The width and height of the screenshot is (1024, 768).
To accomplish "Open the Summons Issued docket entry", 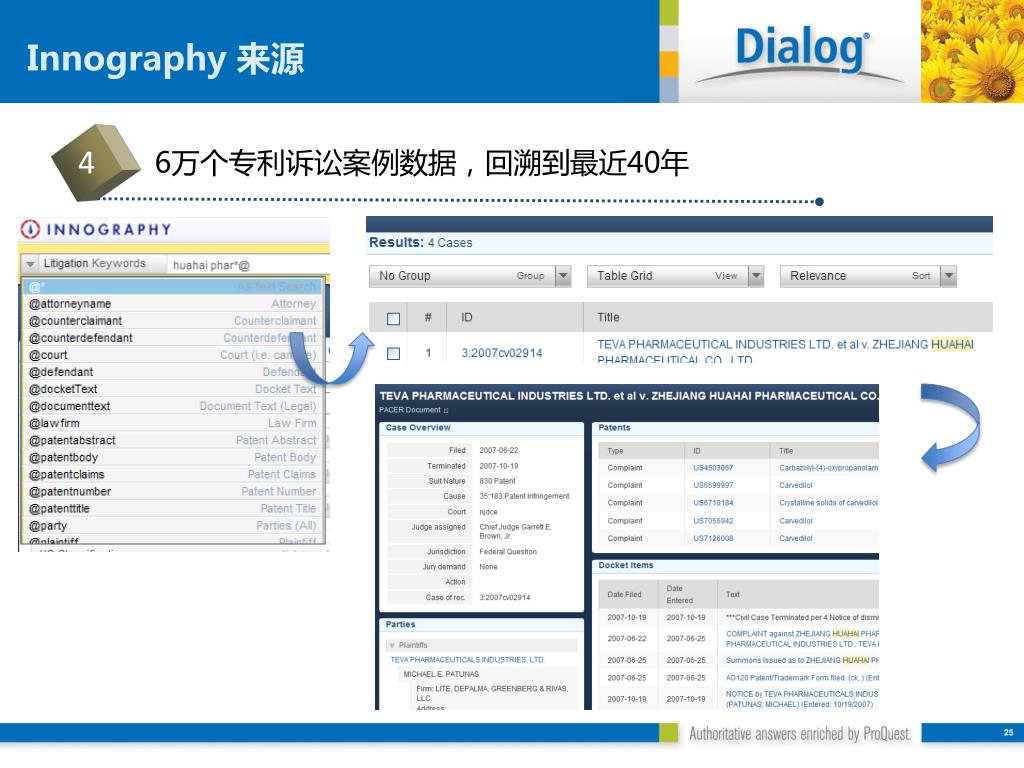I will click(x=802, y=660).
